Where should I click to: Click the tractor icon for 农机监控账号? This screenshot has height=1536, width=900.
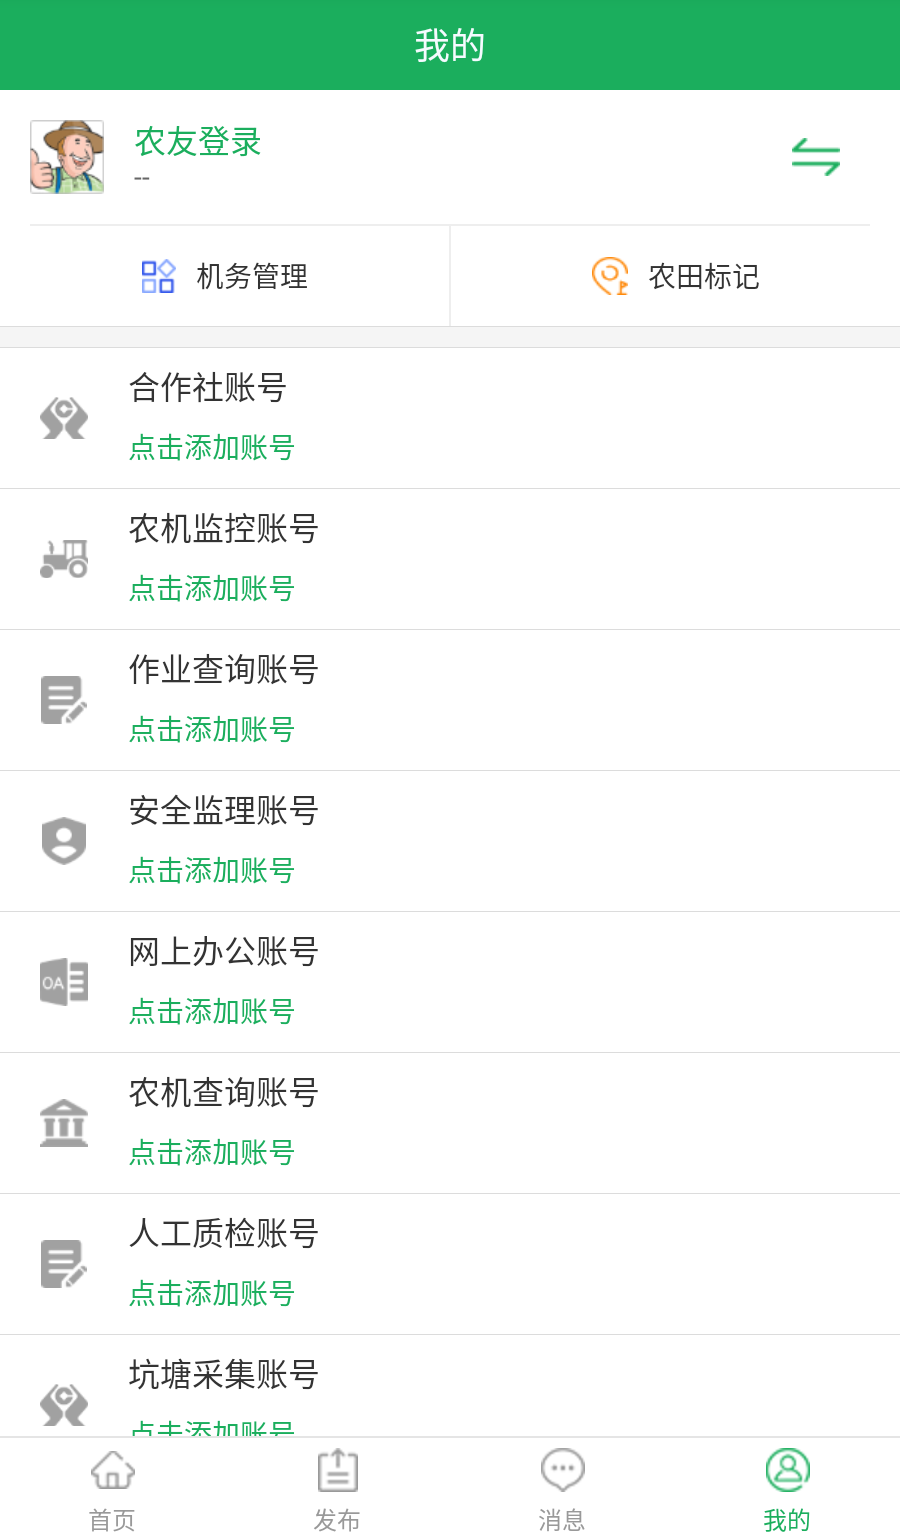(64, 559)
